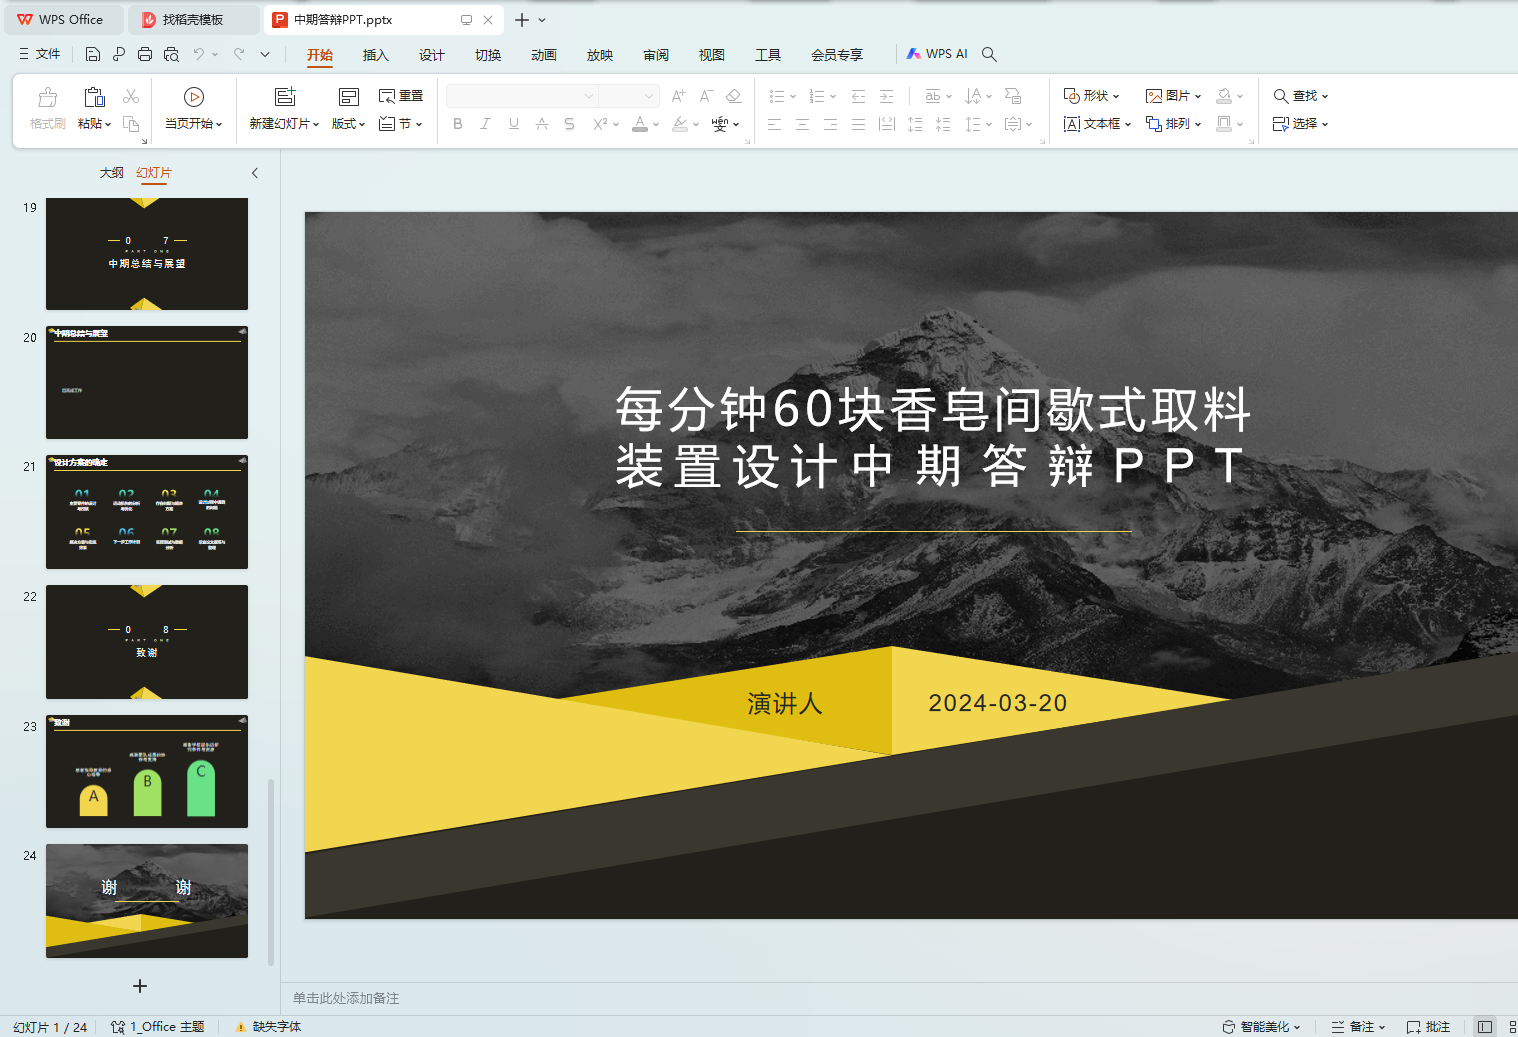The image size is (1518, 1037).
Task: Open the Animations (动画) ribbon tab
Action: [x=543, y=55]
